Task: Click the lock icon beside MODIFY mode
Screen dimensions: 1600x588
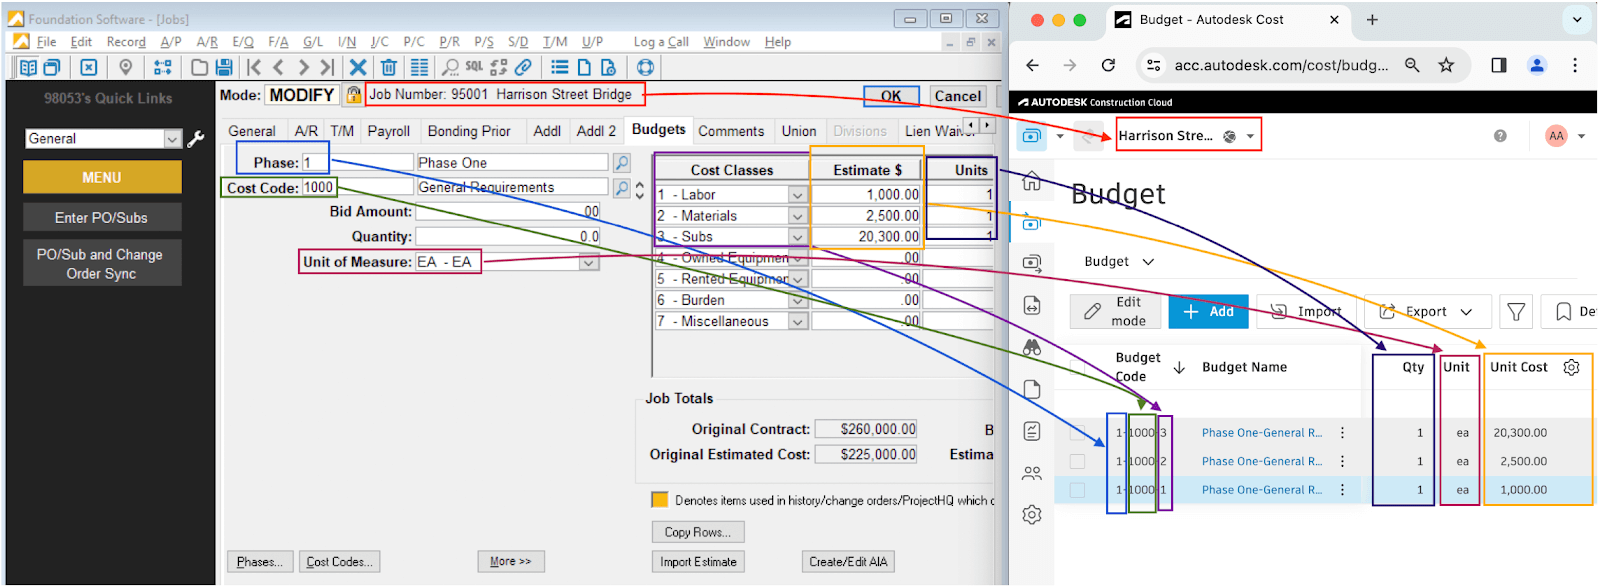Action: pyautogui.click(x=353, y=95)
